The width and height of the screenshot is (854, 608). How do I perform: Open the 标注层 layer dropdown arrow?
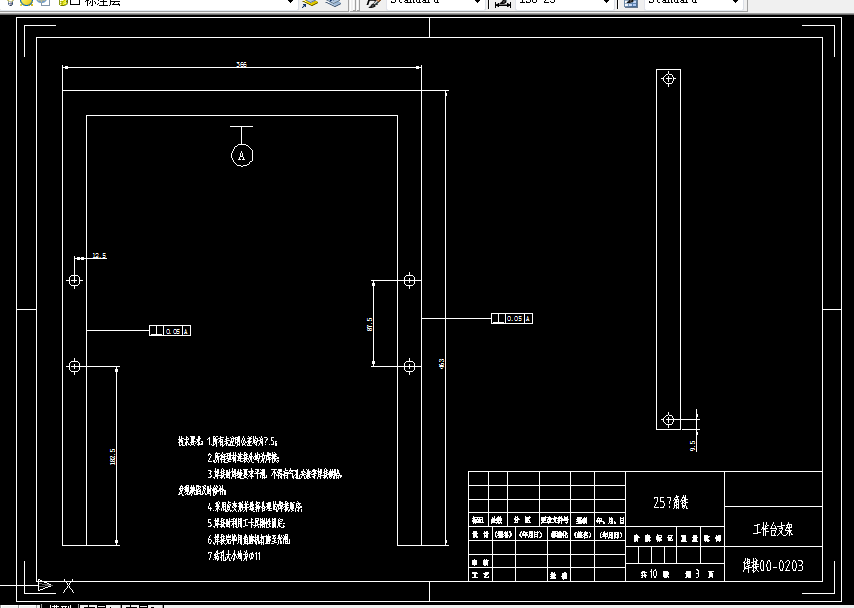click(291, 2)
